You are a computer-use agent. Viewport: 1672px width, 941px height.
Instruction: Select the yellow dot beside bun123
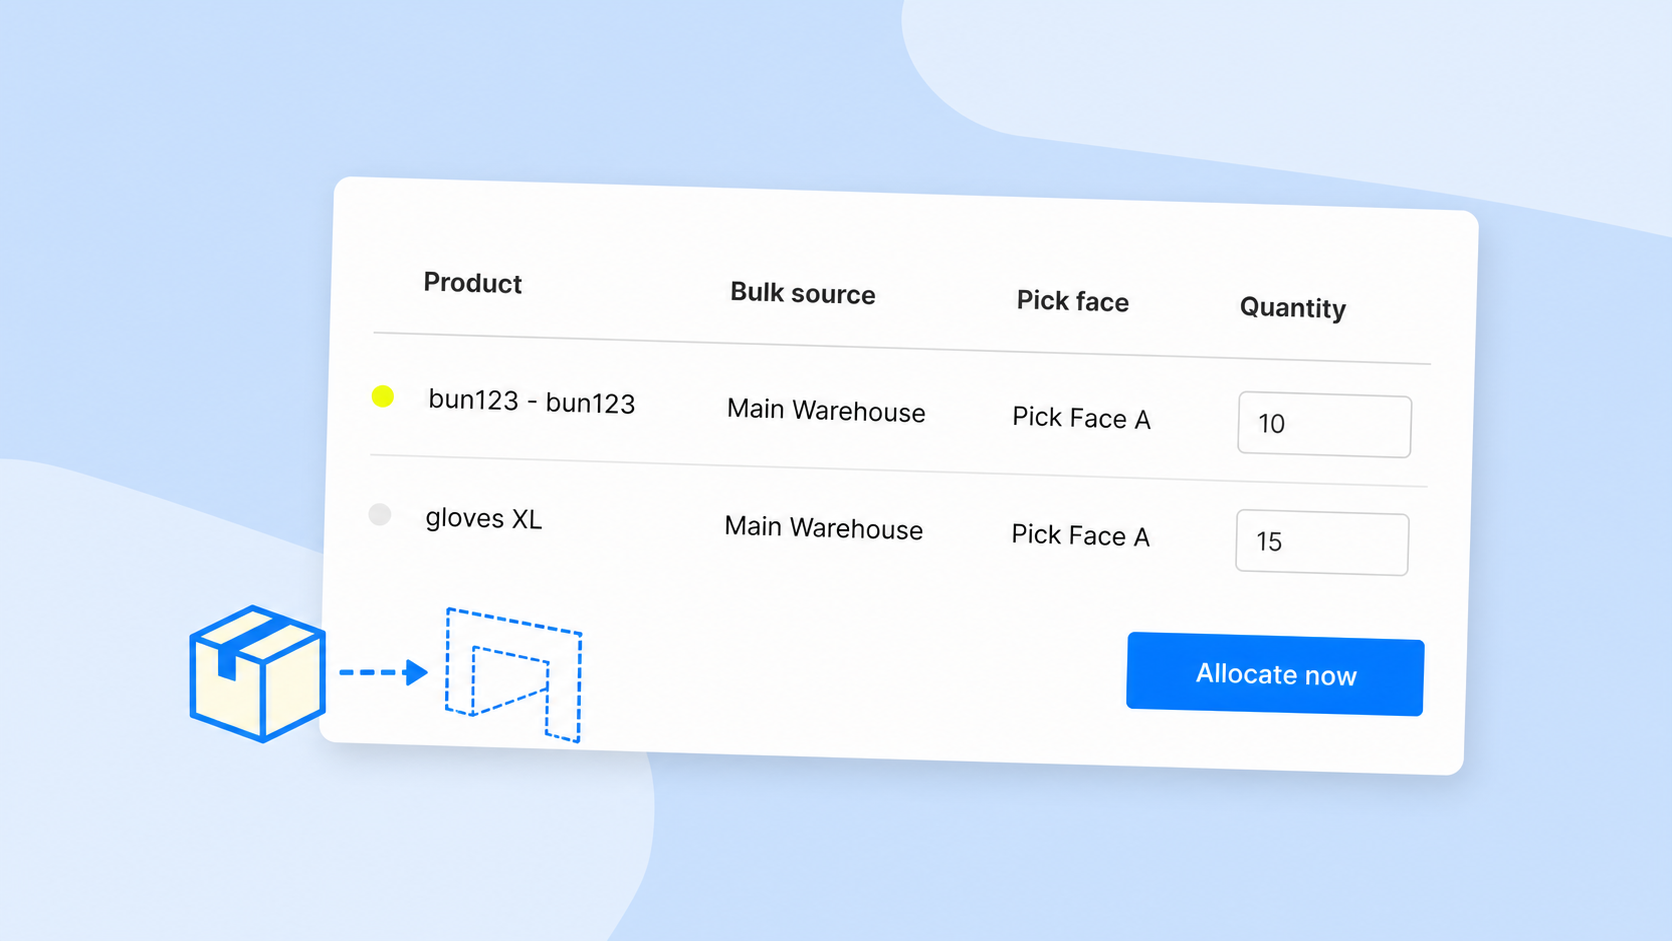382,396
